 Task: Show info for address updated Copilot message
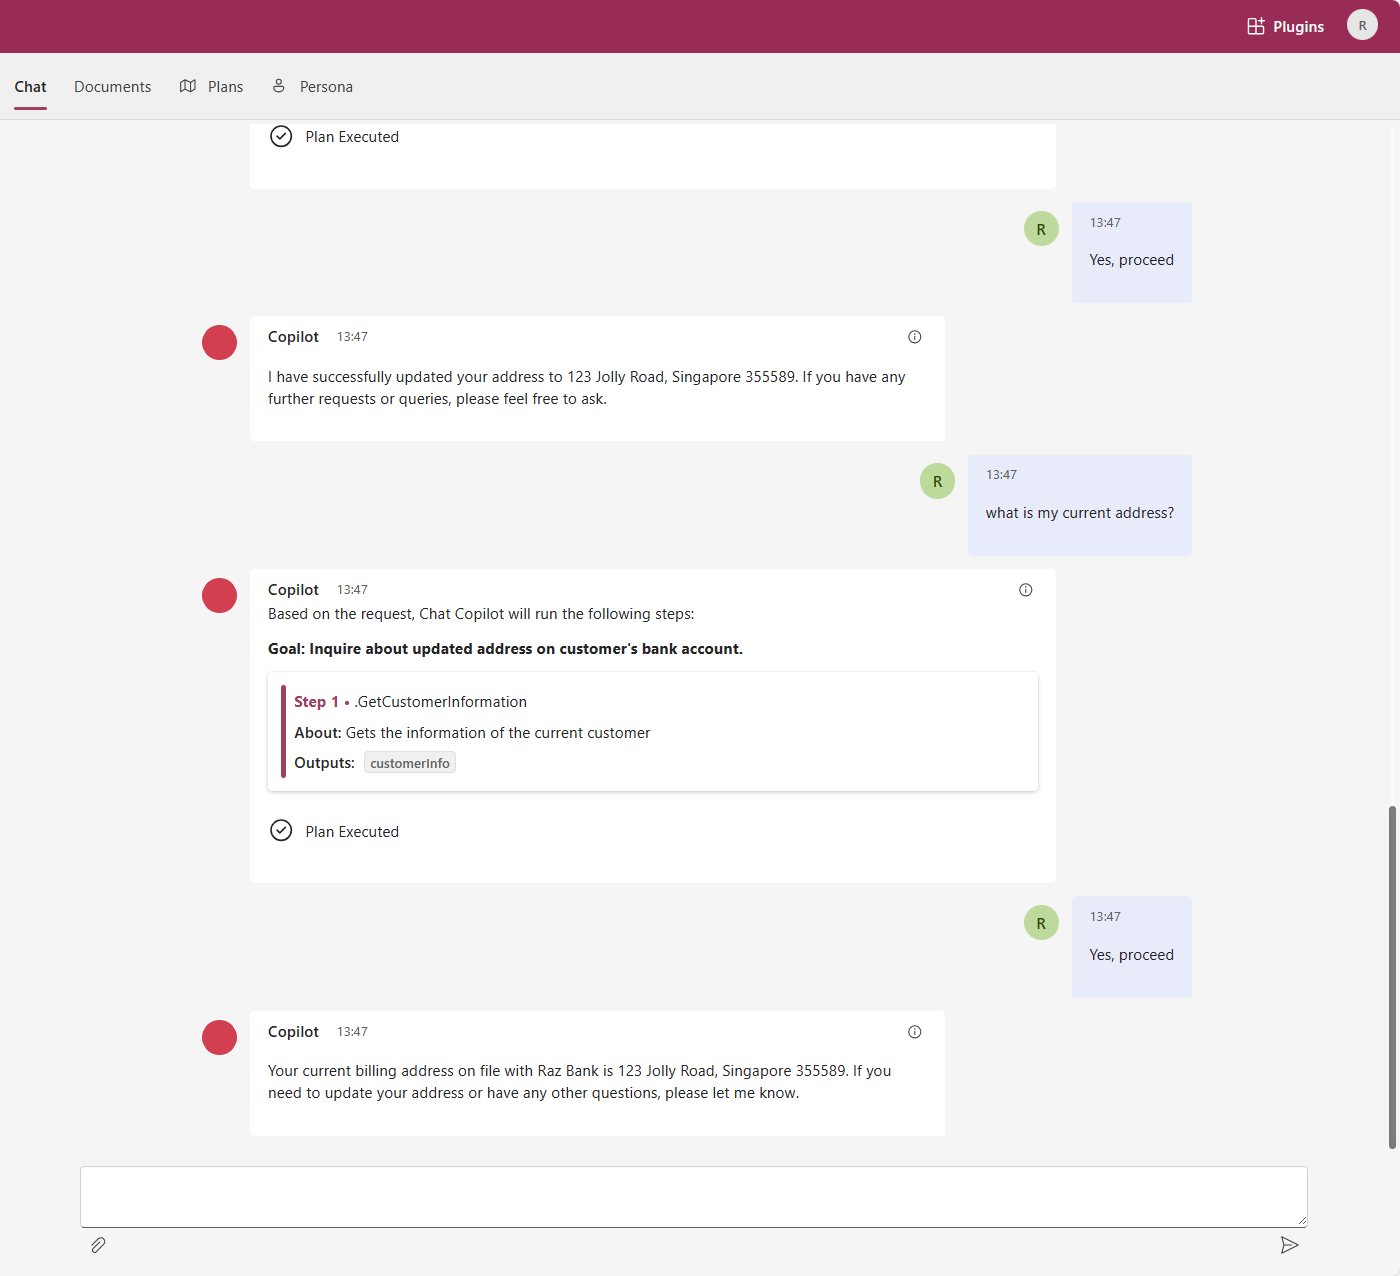pos(914,337)
